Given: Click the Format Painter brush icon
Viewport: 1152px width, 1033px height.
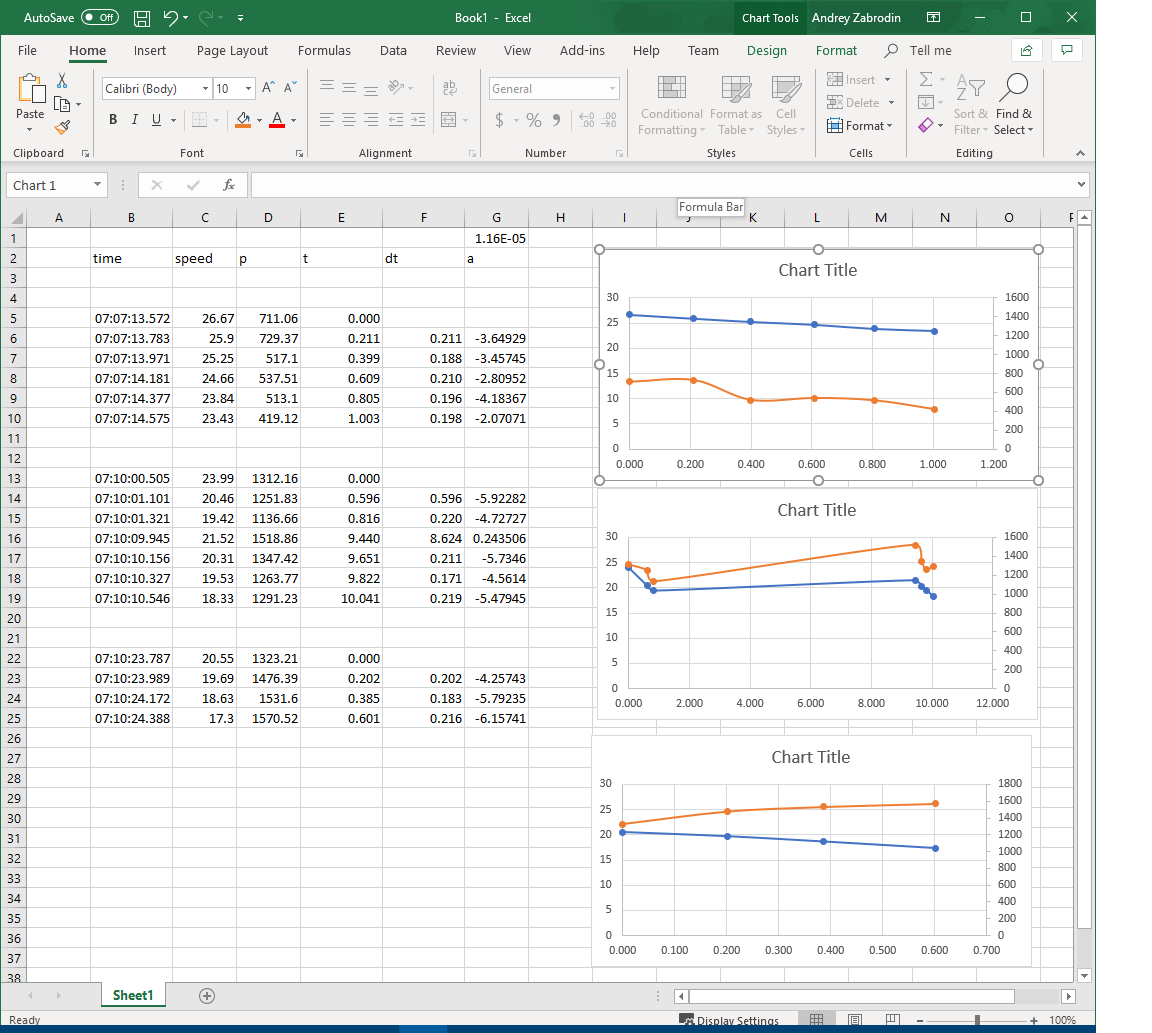Looking at the screenshot, I should coord(62,127).
